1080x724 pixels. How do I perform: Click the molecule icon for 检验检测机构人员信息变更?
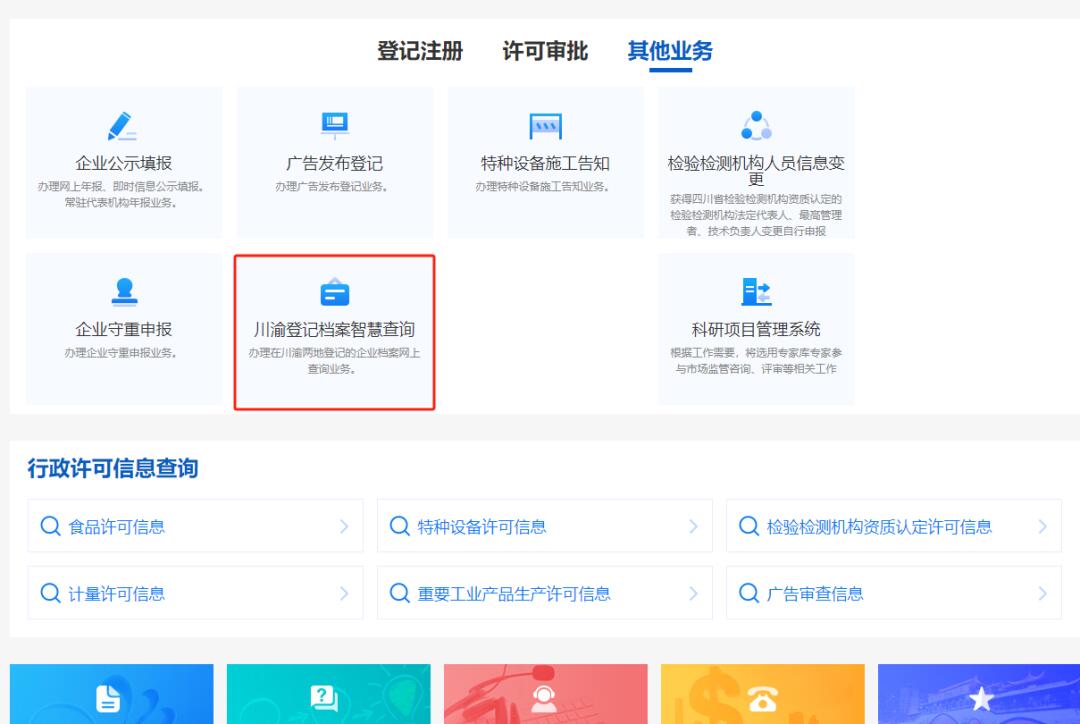pyautogui.click(x=757, y=122)
